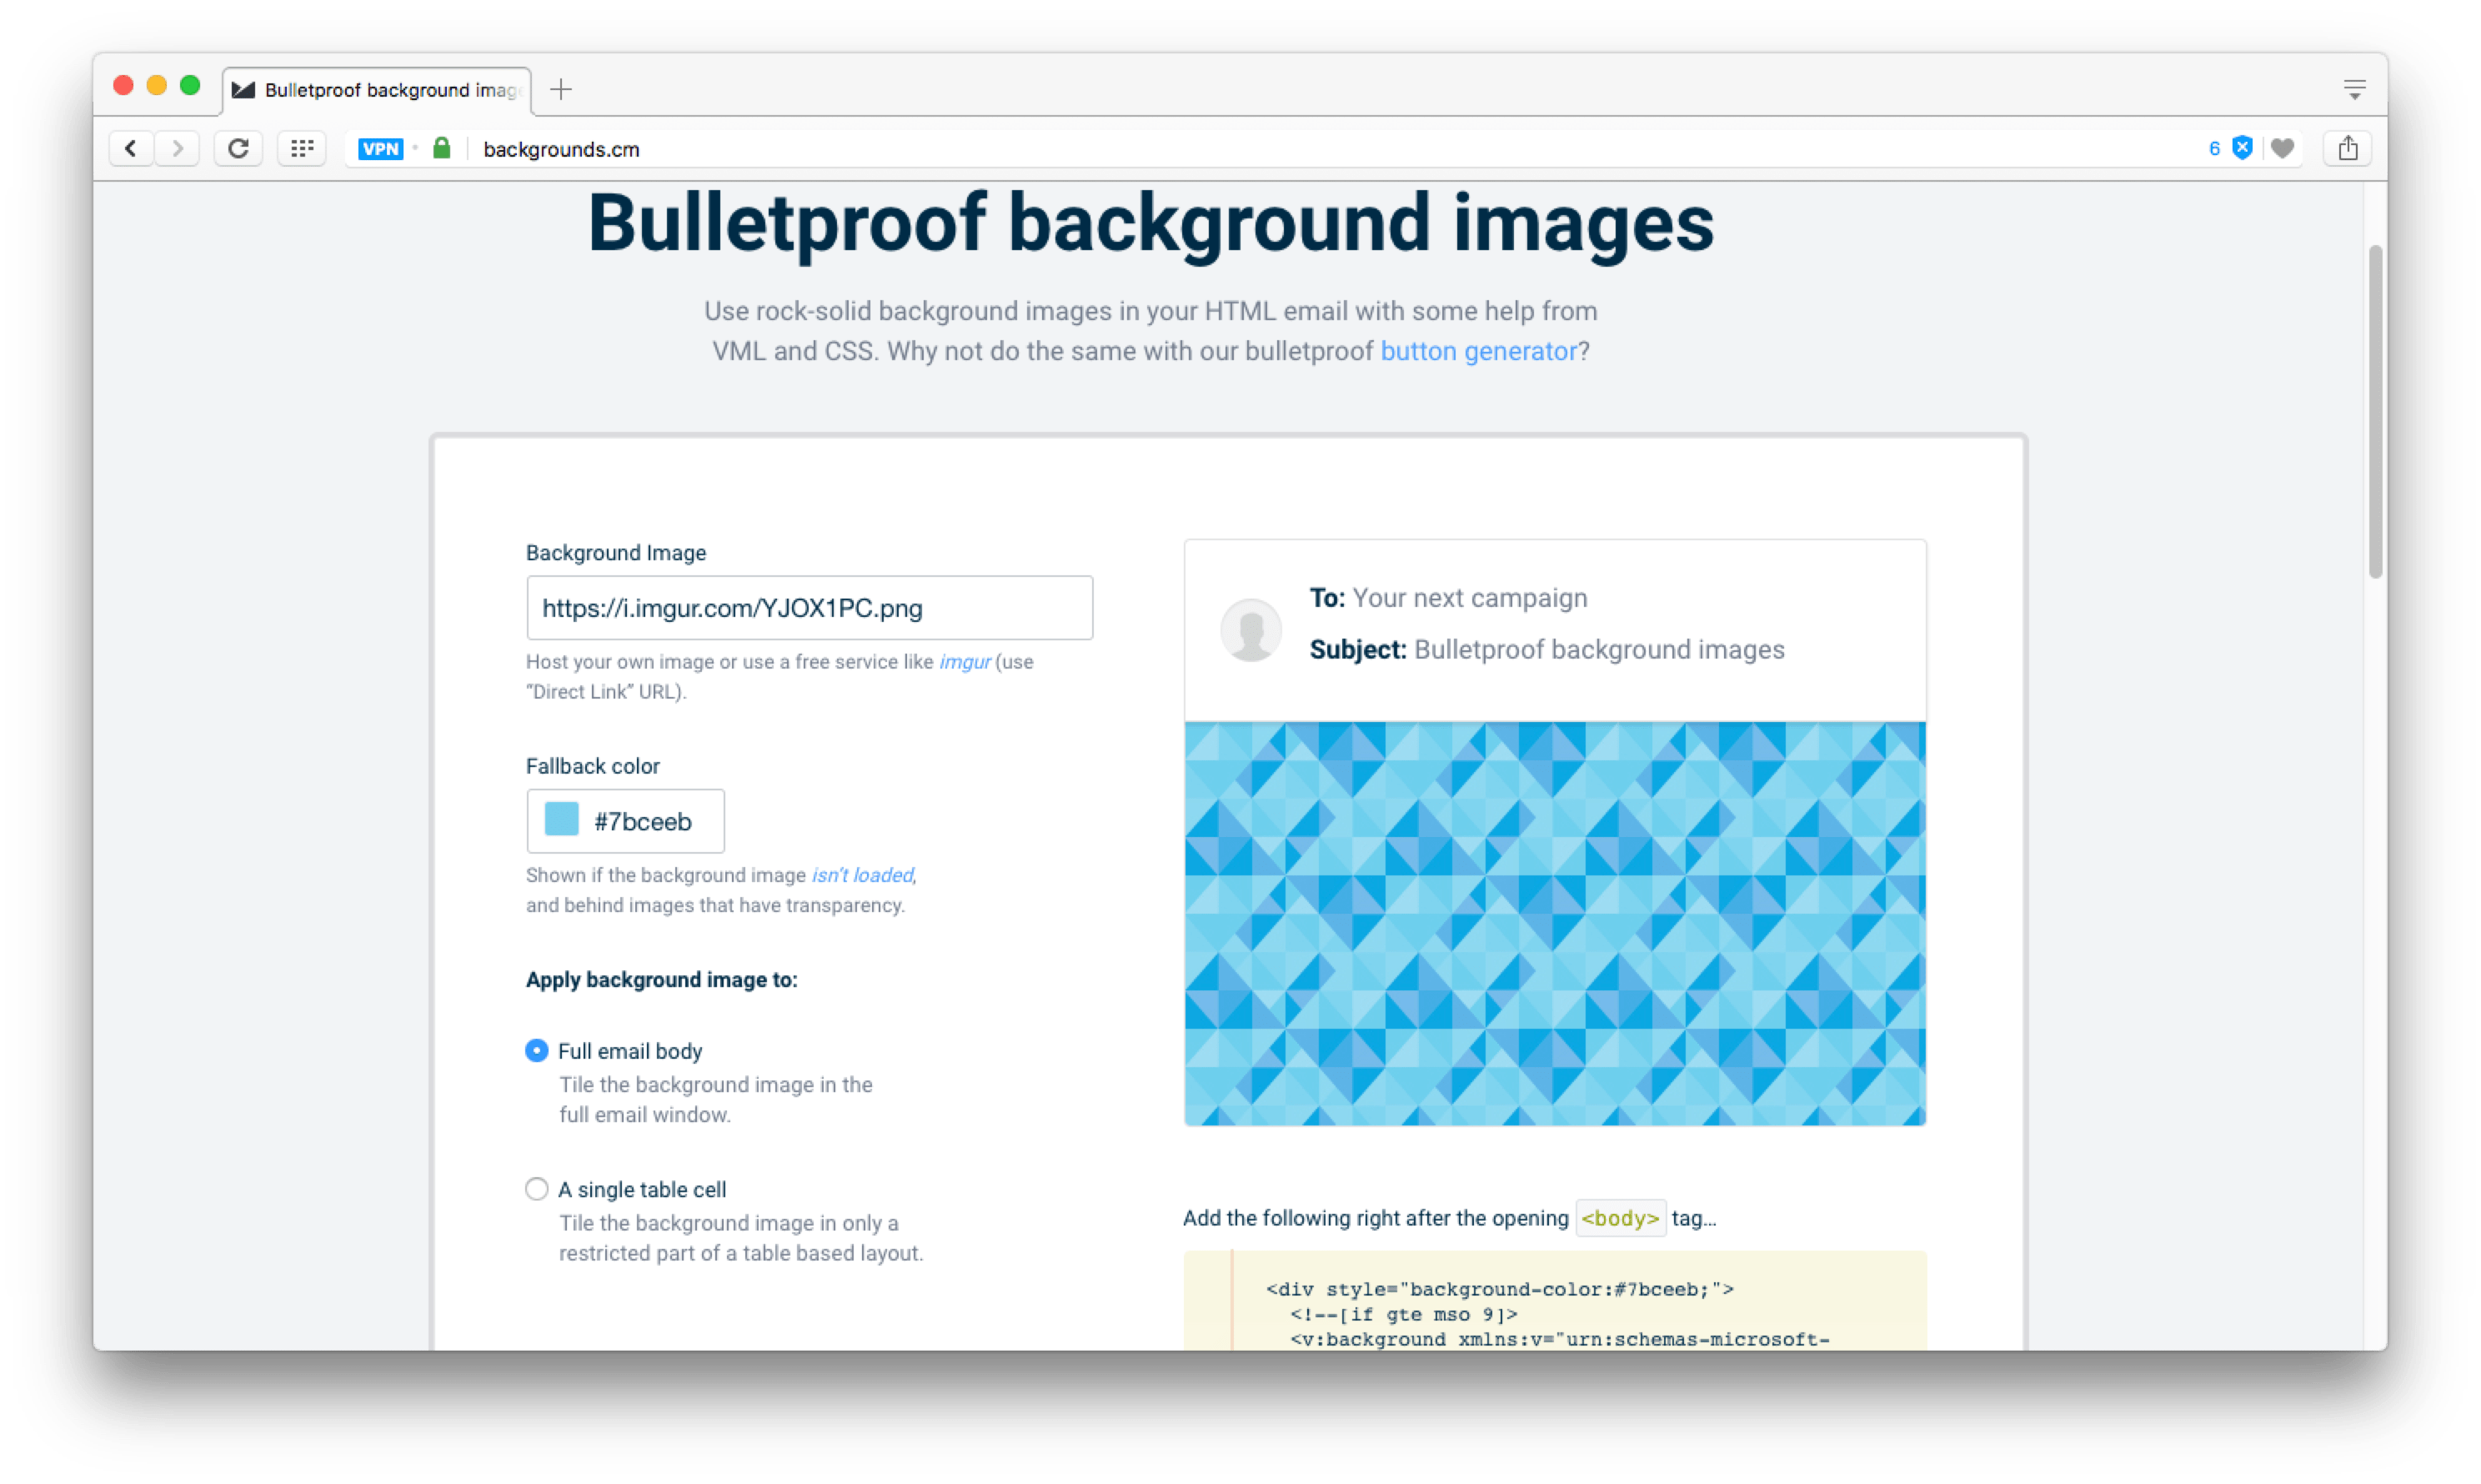Open the tab menu icon at the top right
This screenshot has height=1484, width=2481.
(2354, 90)
